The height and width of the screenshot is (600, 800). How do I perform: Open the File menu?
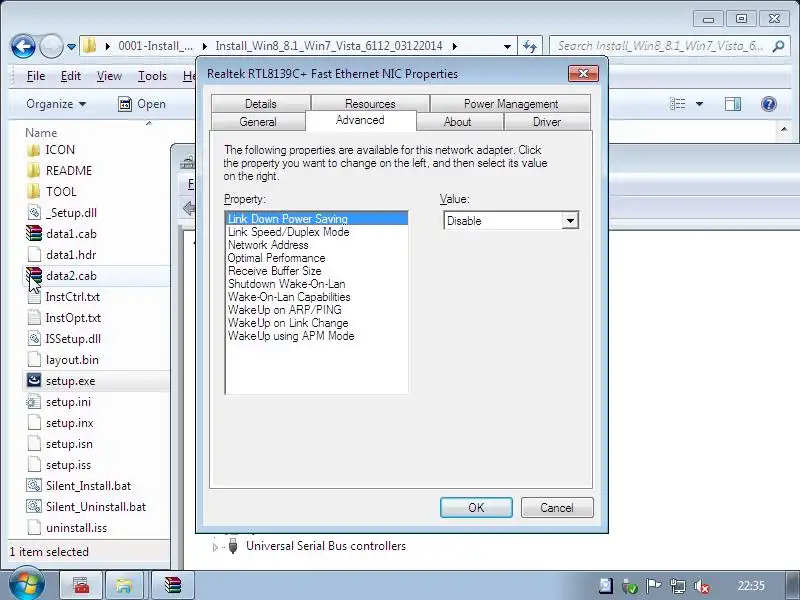point(36,76)
